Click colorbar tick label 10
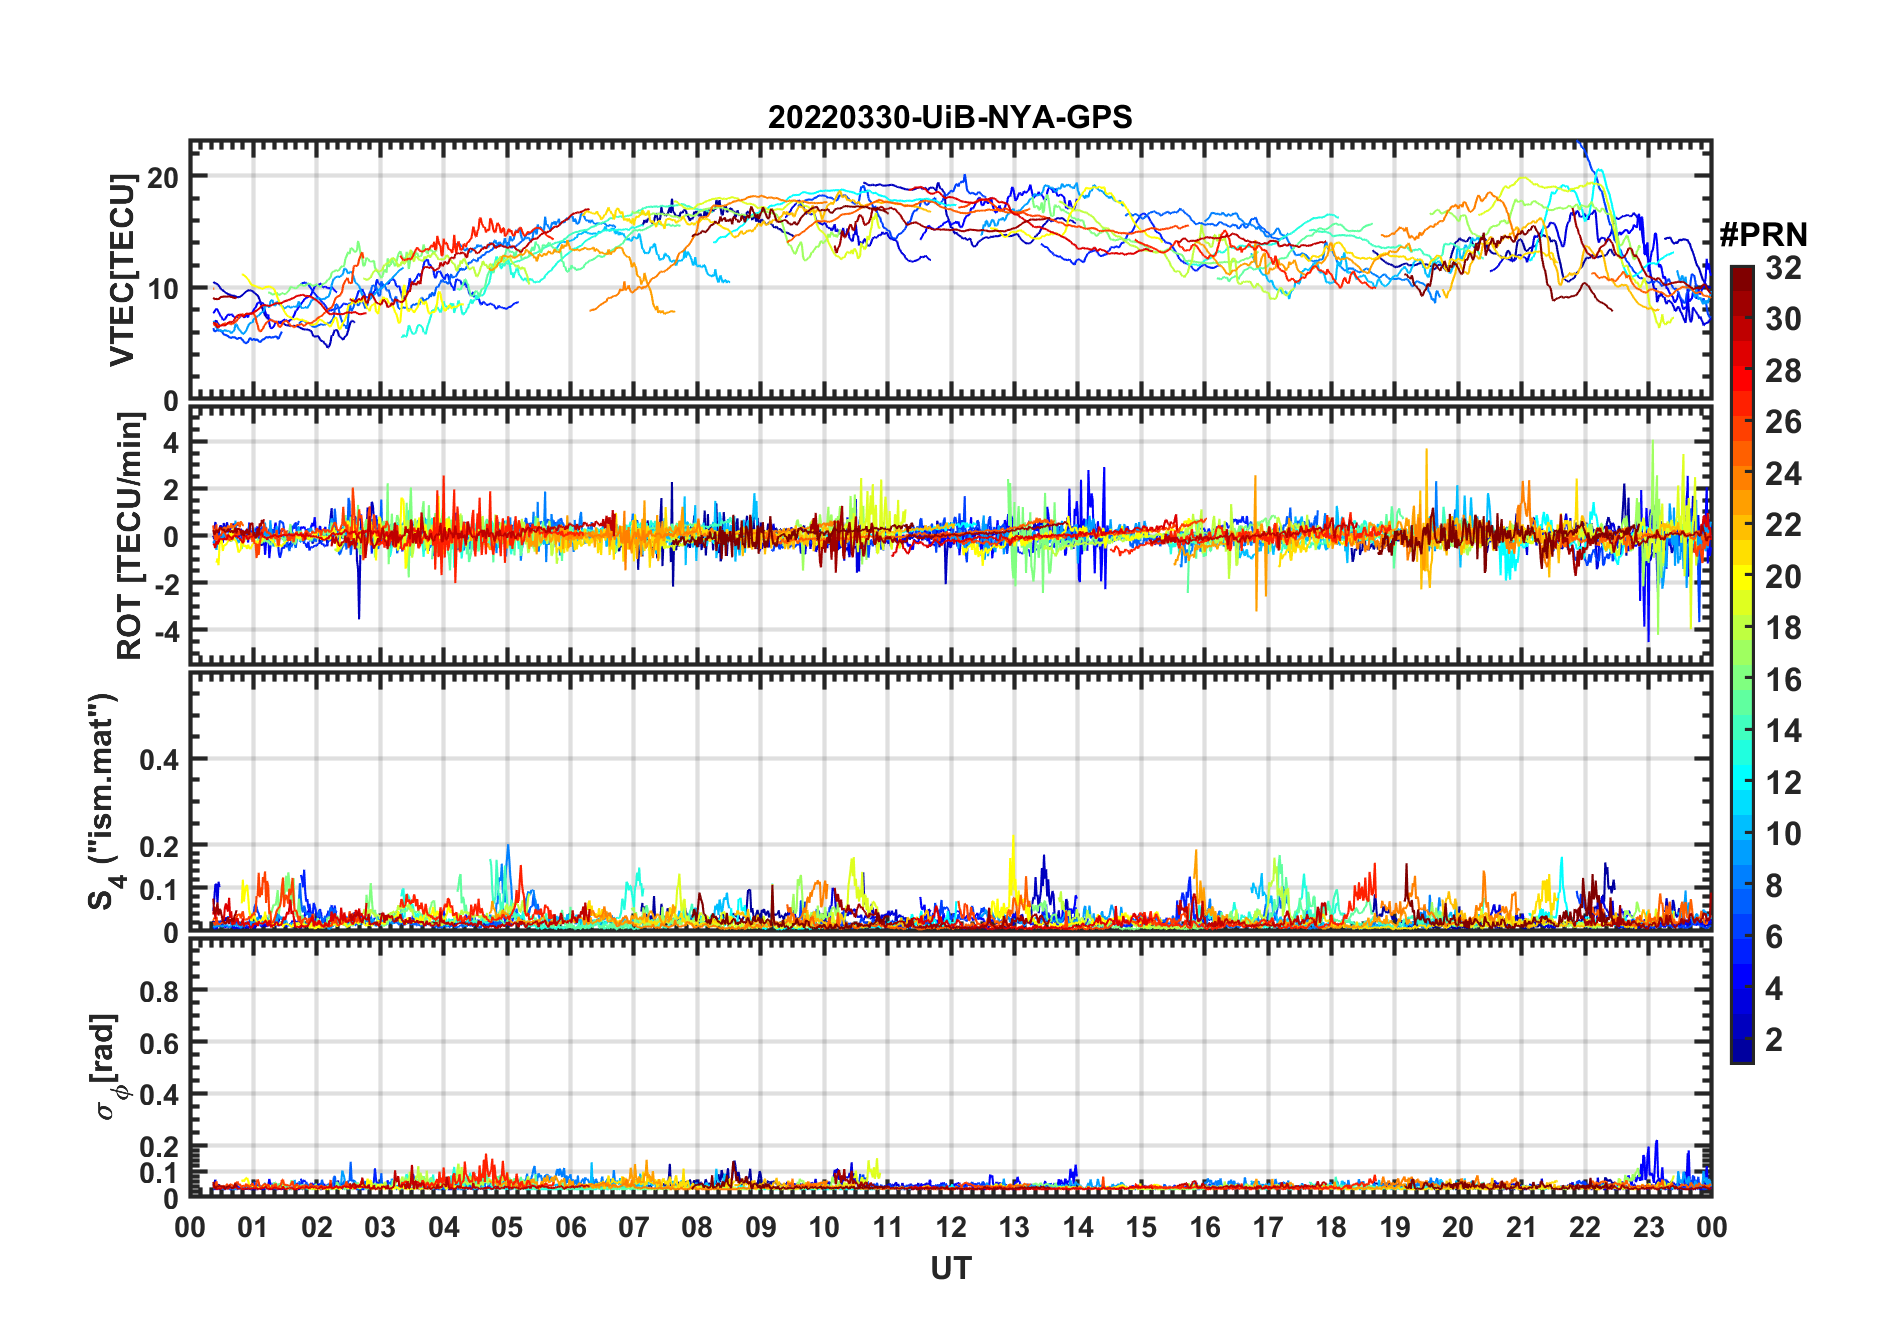This screenshot has width=1902, height=1330. click(x=1783, y=834)
